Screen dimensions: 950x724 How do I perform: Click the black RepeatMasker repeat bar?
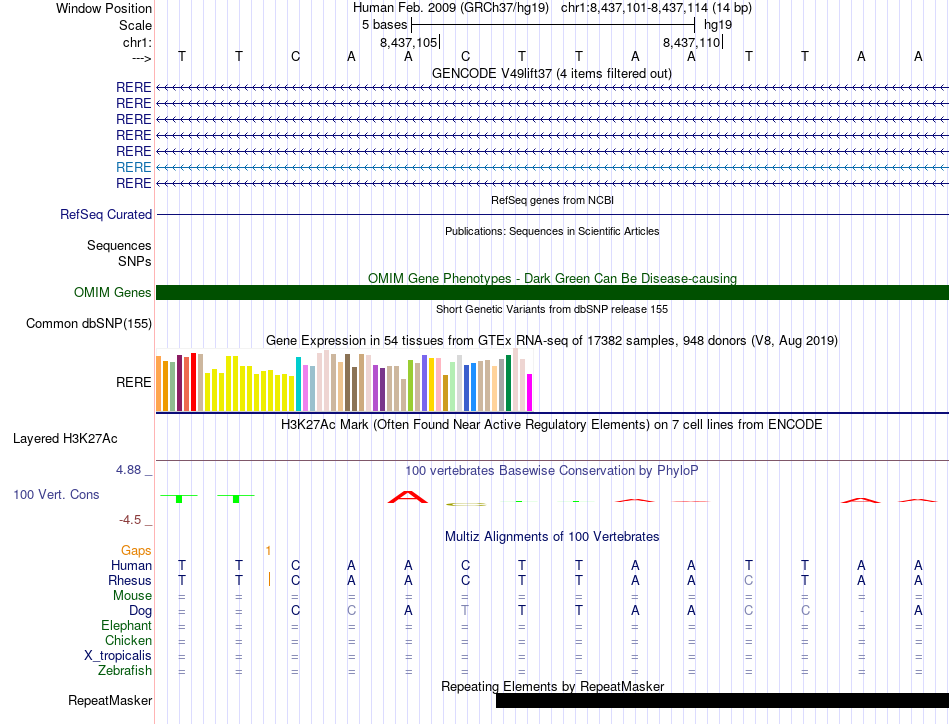point(722,700)
